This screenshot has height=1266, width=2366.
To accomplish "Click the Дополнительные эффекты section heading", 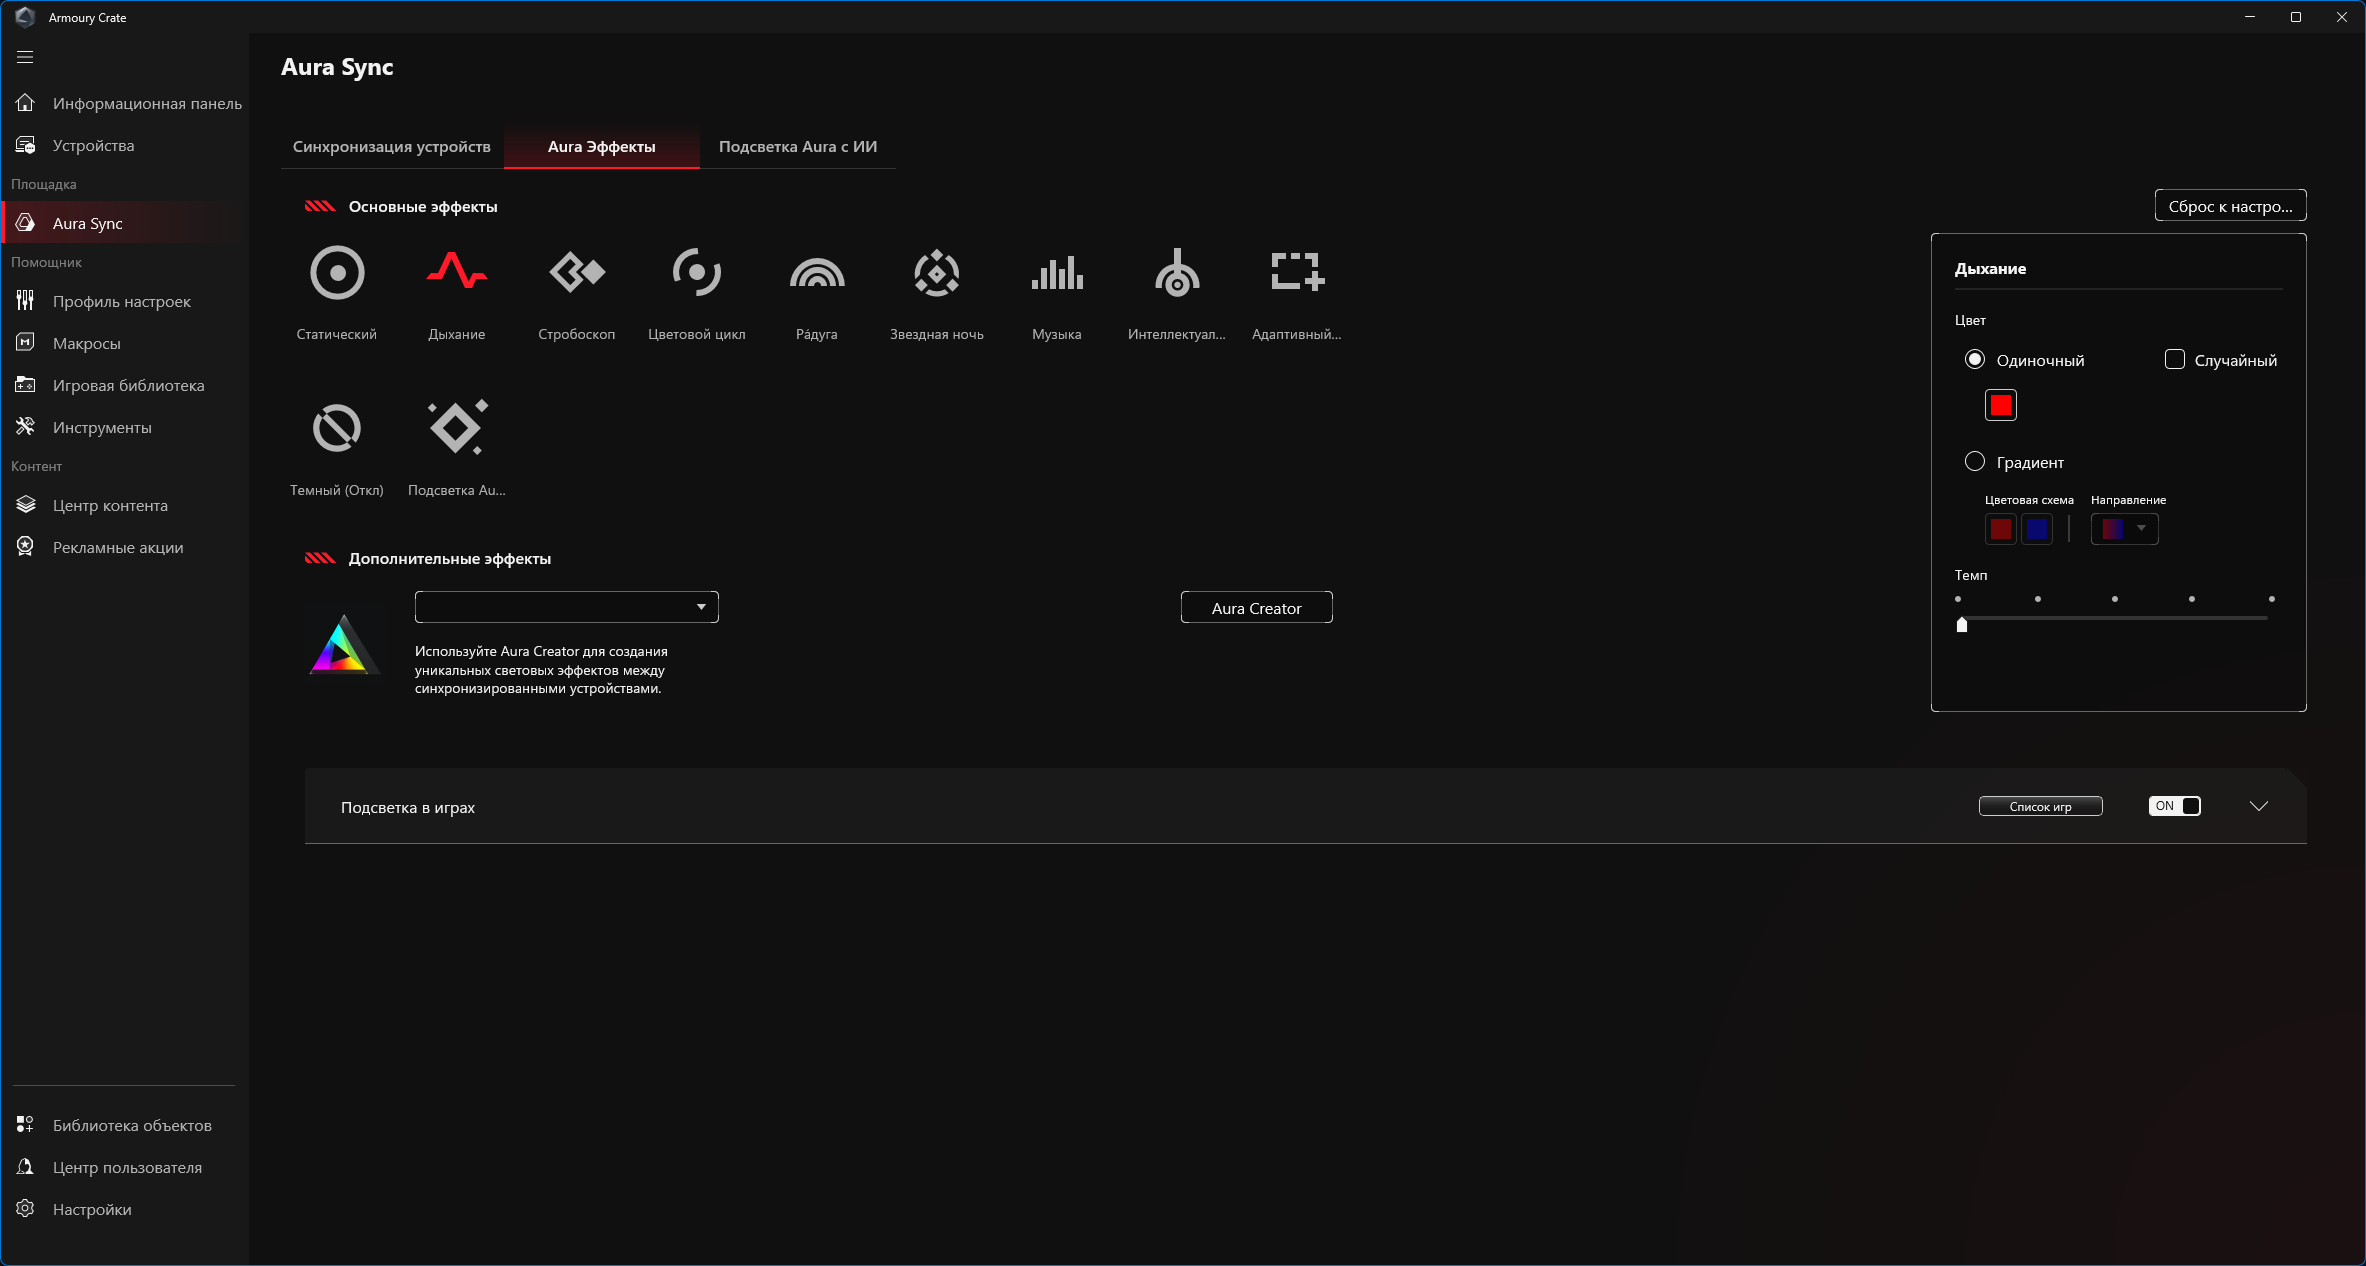I will pos(450,559).
